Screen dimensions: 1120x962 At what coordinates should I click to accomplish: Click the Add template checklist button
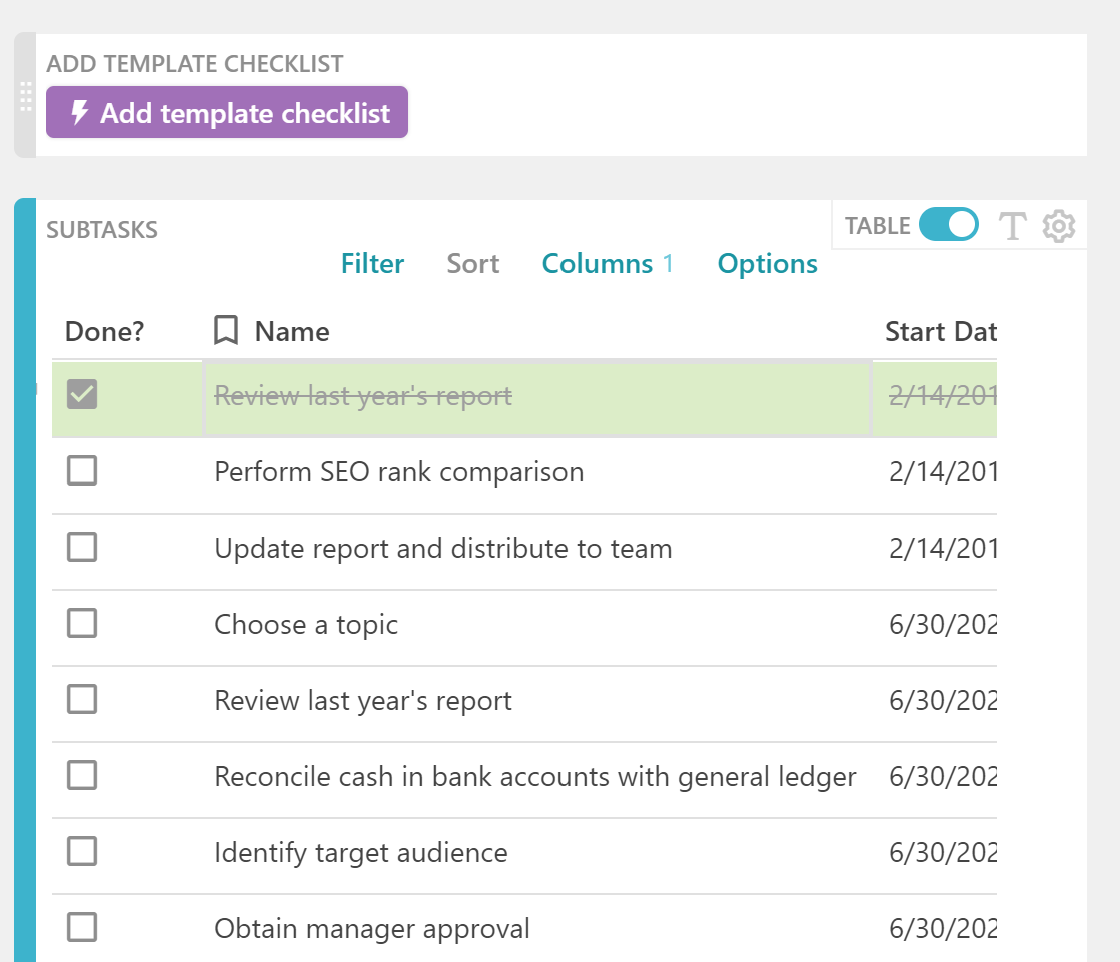pyautogui.click(x=227, y=113)
